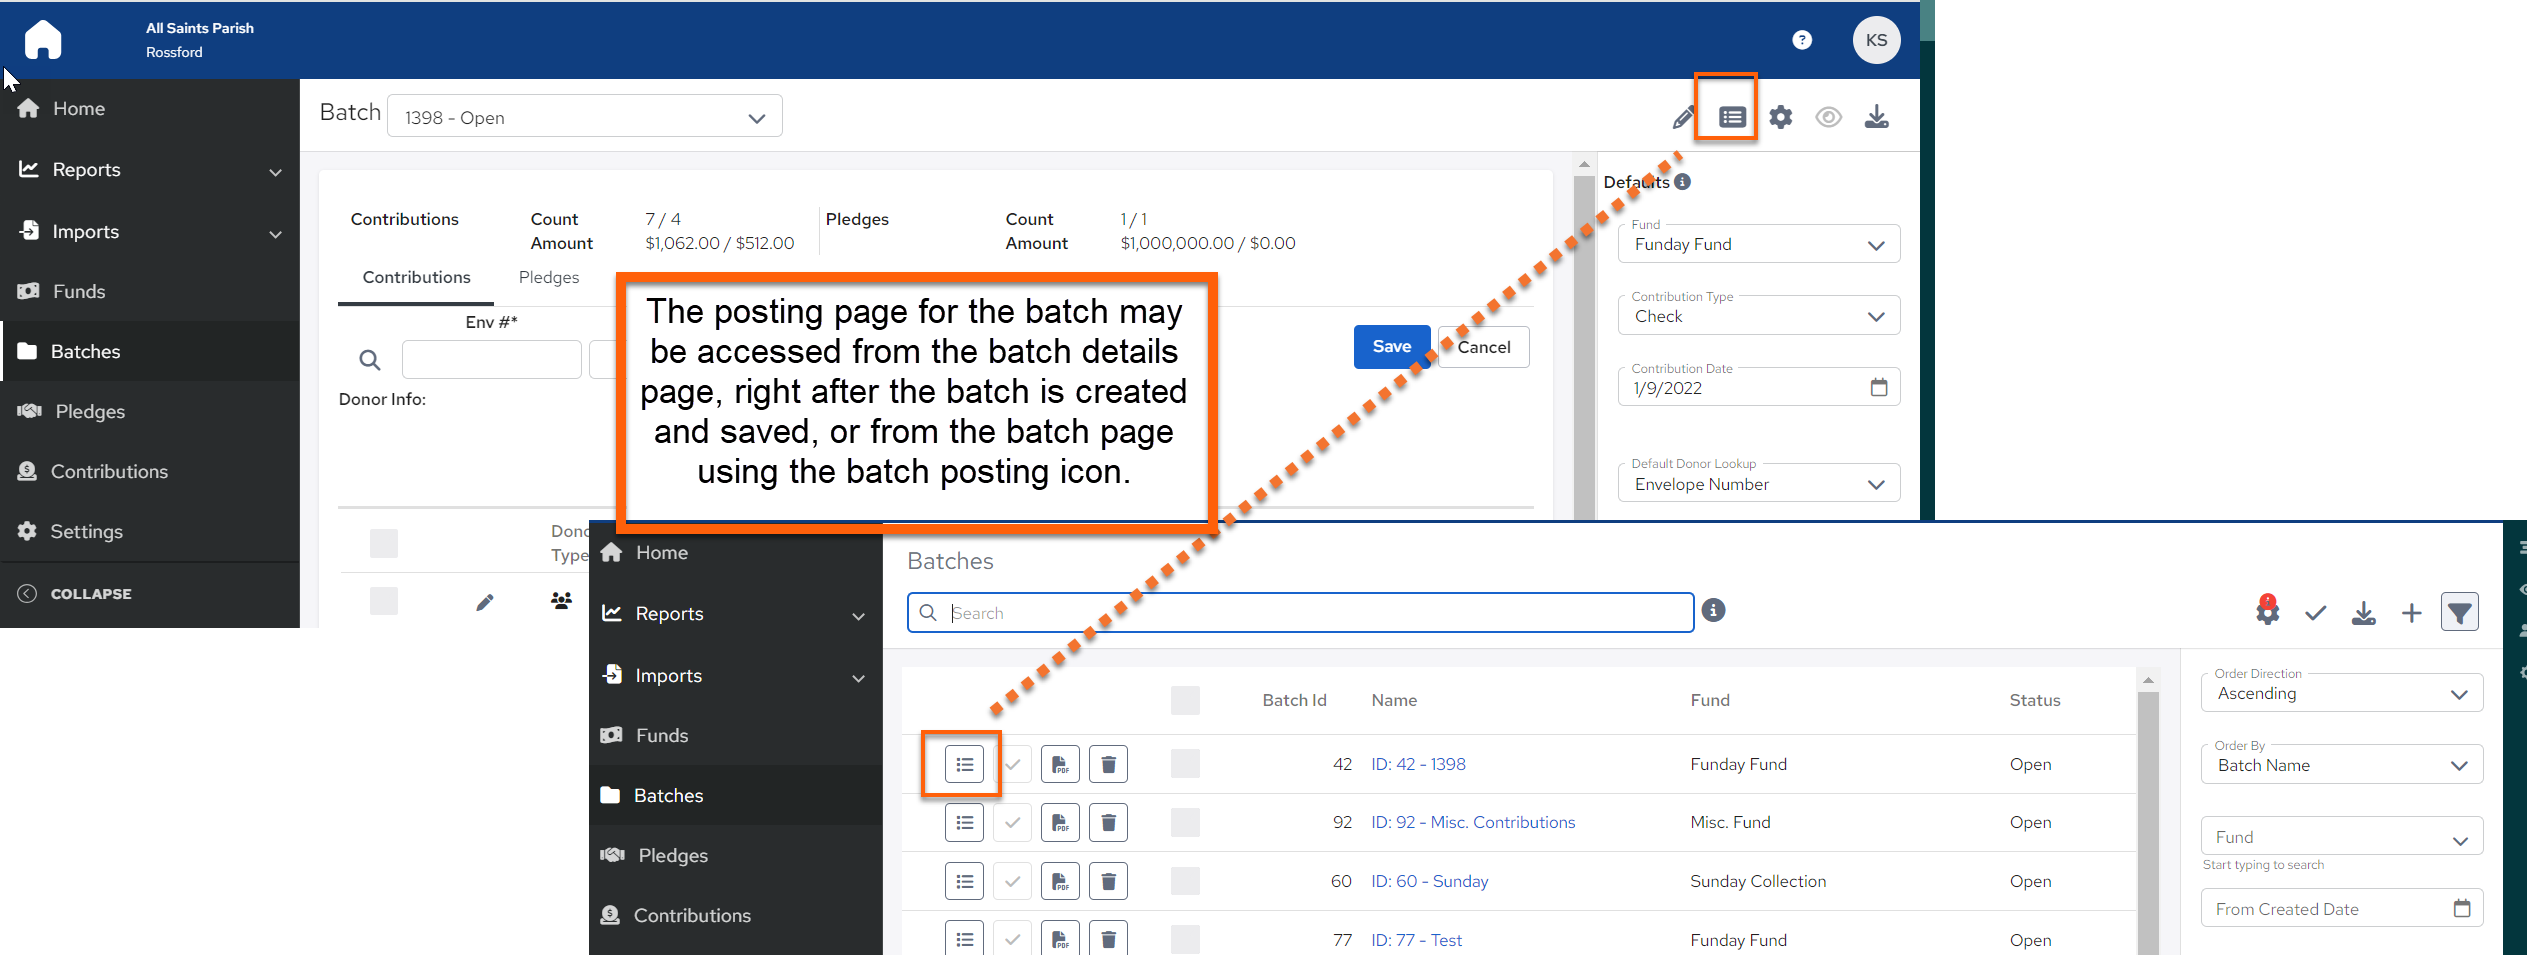
Task: Click the From Created Date field
Action: (2341, 908)
